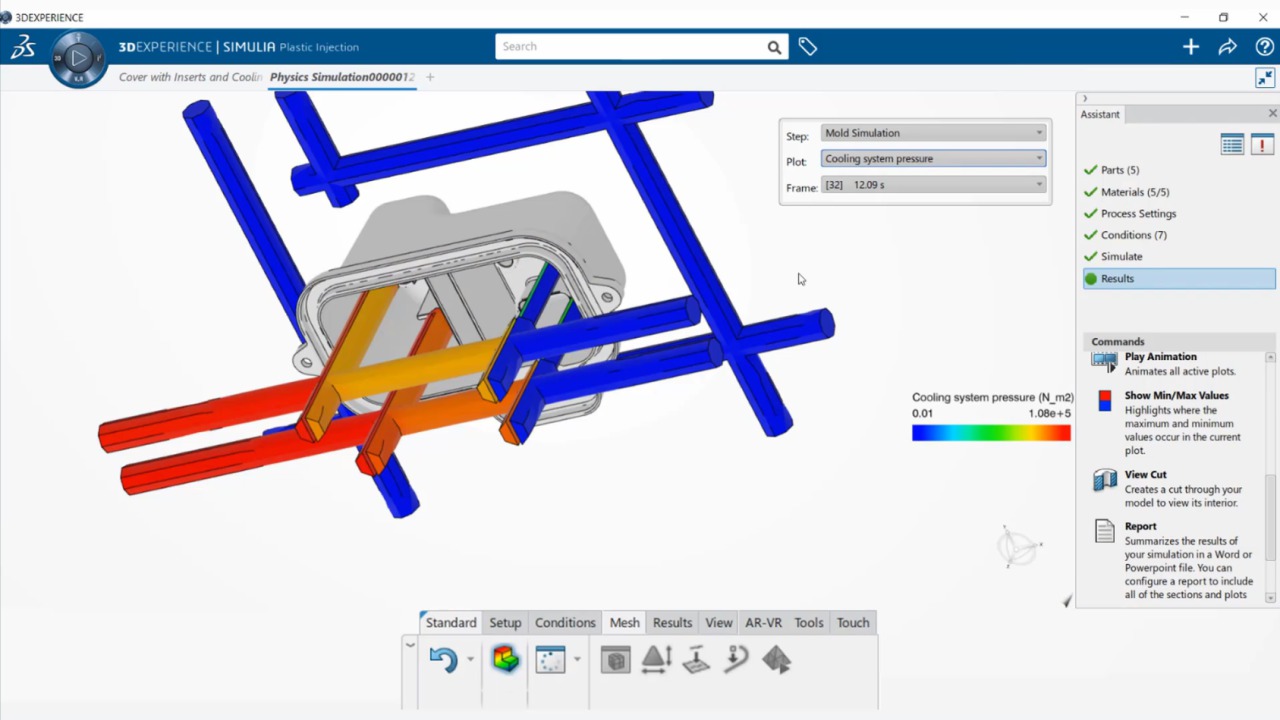Activate the View Cut tool
Viewport: 1280px width, 720px height.
1145,474
